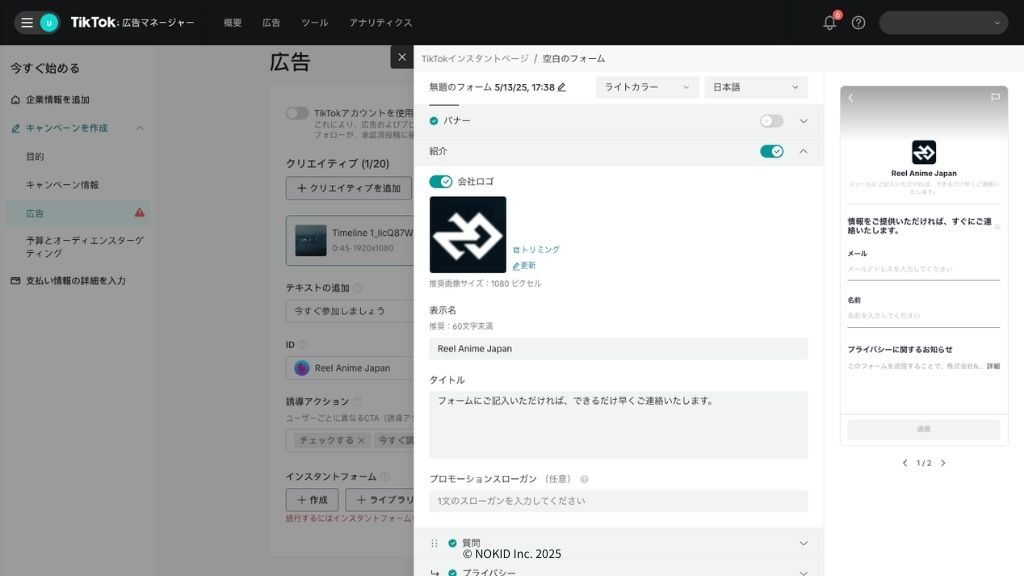The width and height of the screenshot is (1024, 576).
Task: Open the ツール menu
Action: tap(315, 23)
